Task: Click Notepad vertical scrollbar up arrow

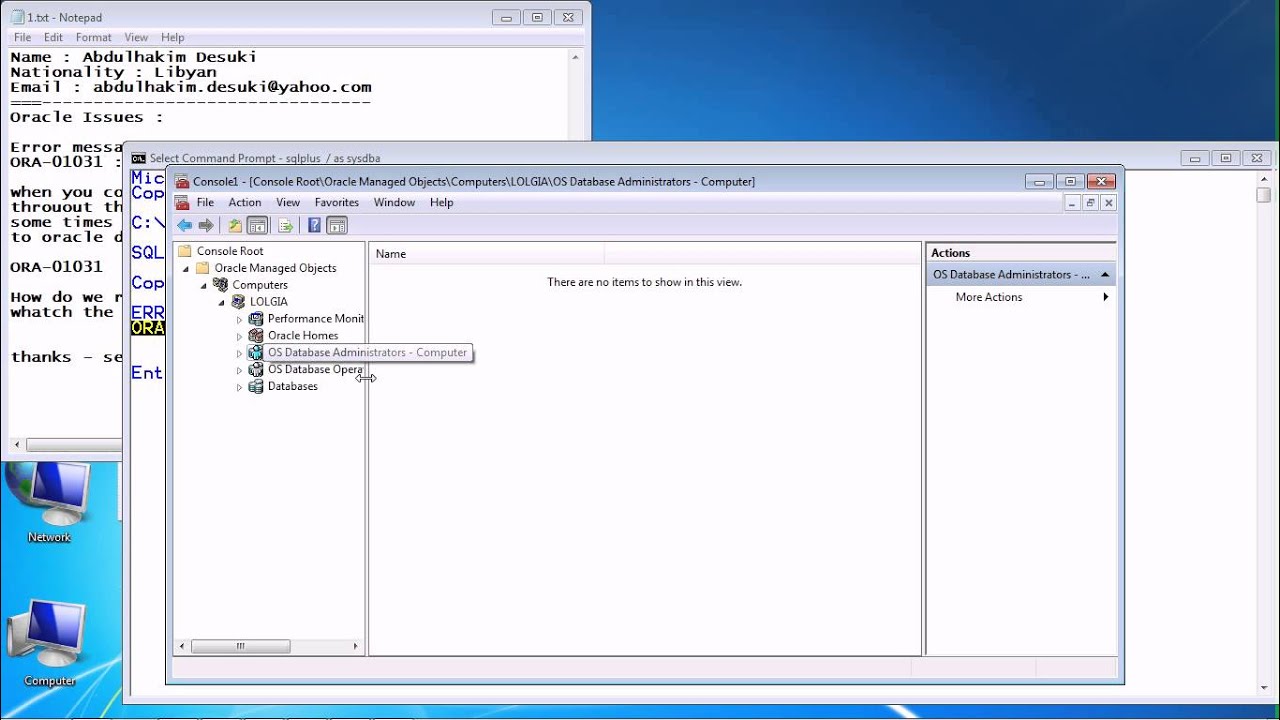Action: 575,58
